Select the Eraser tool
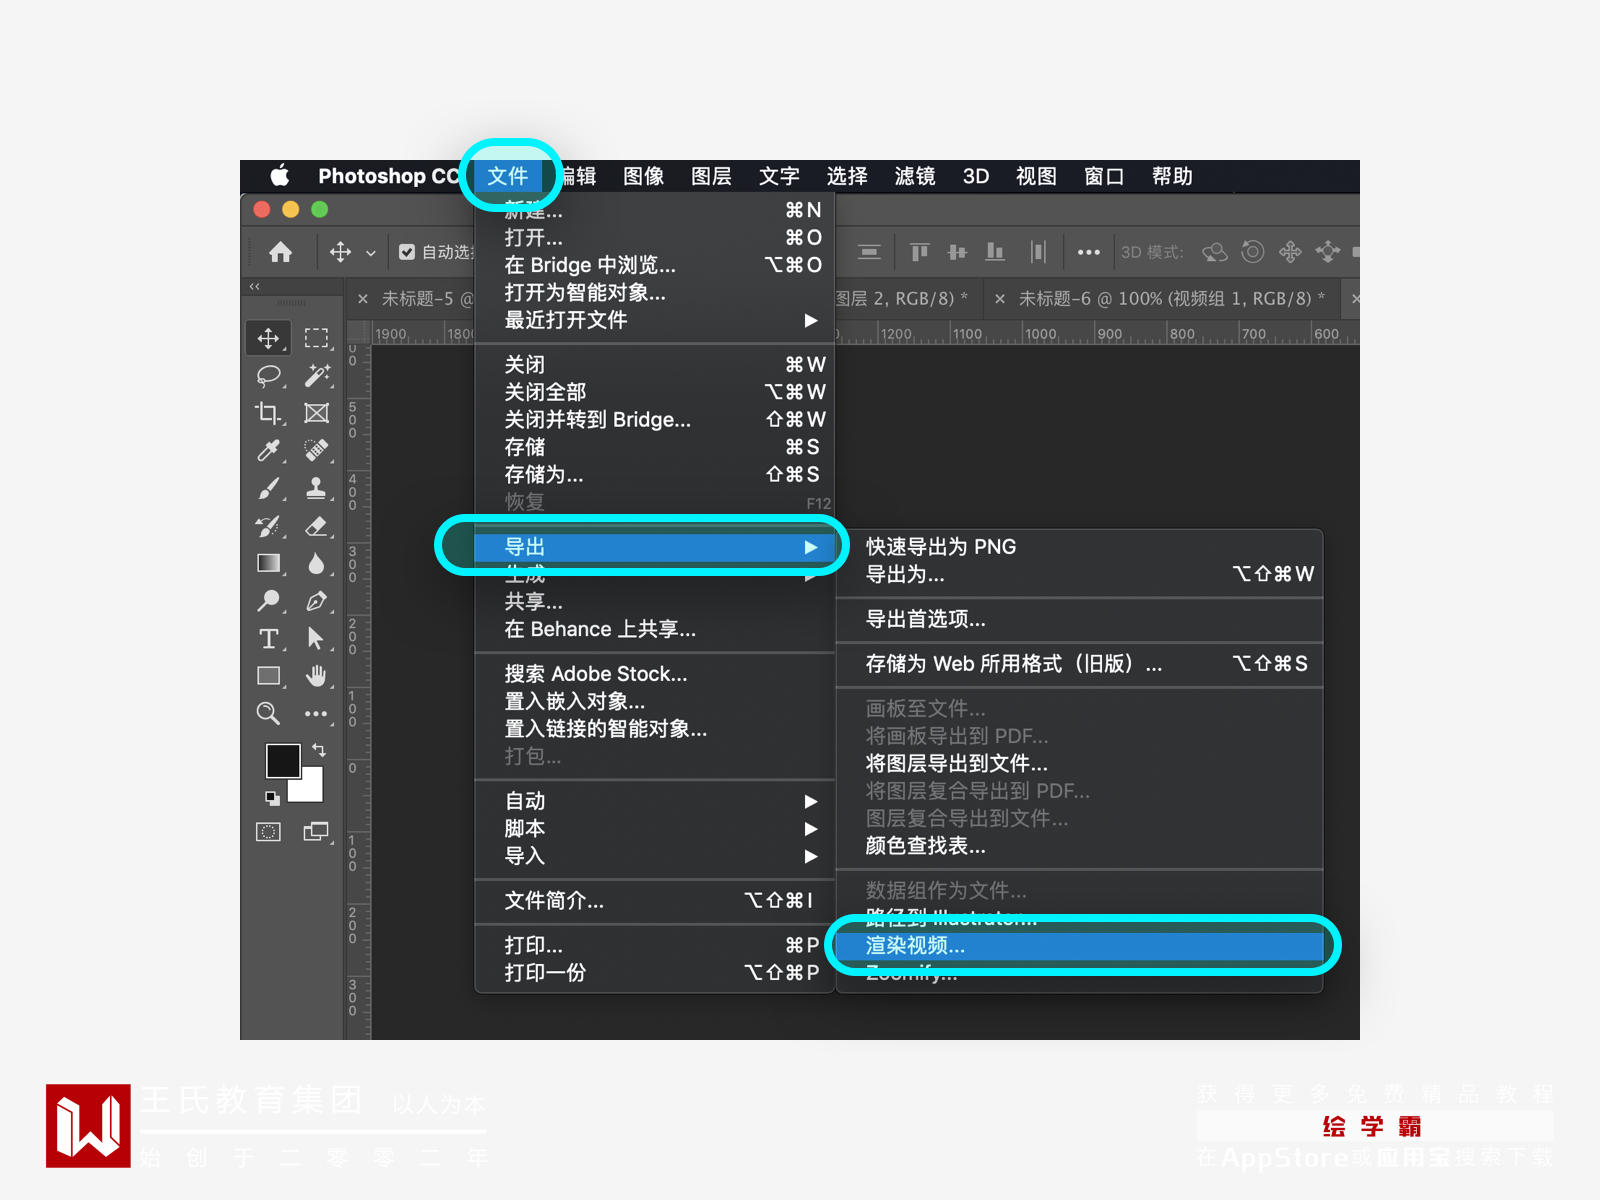 [x=316, y=526]
